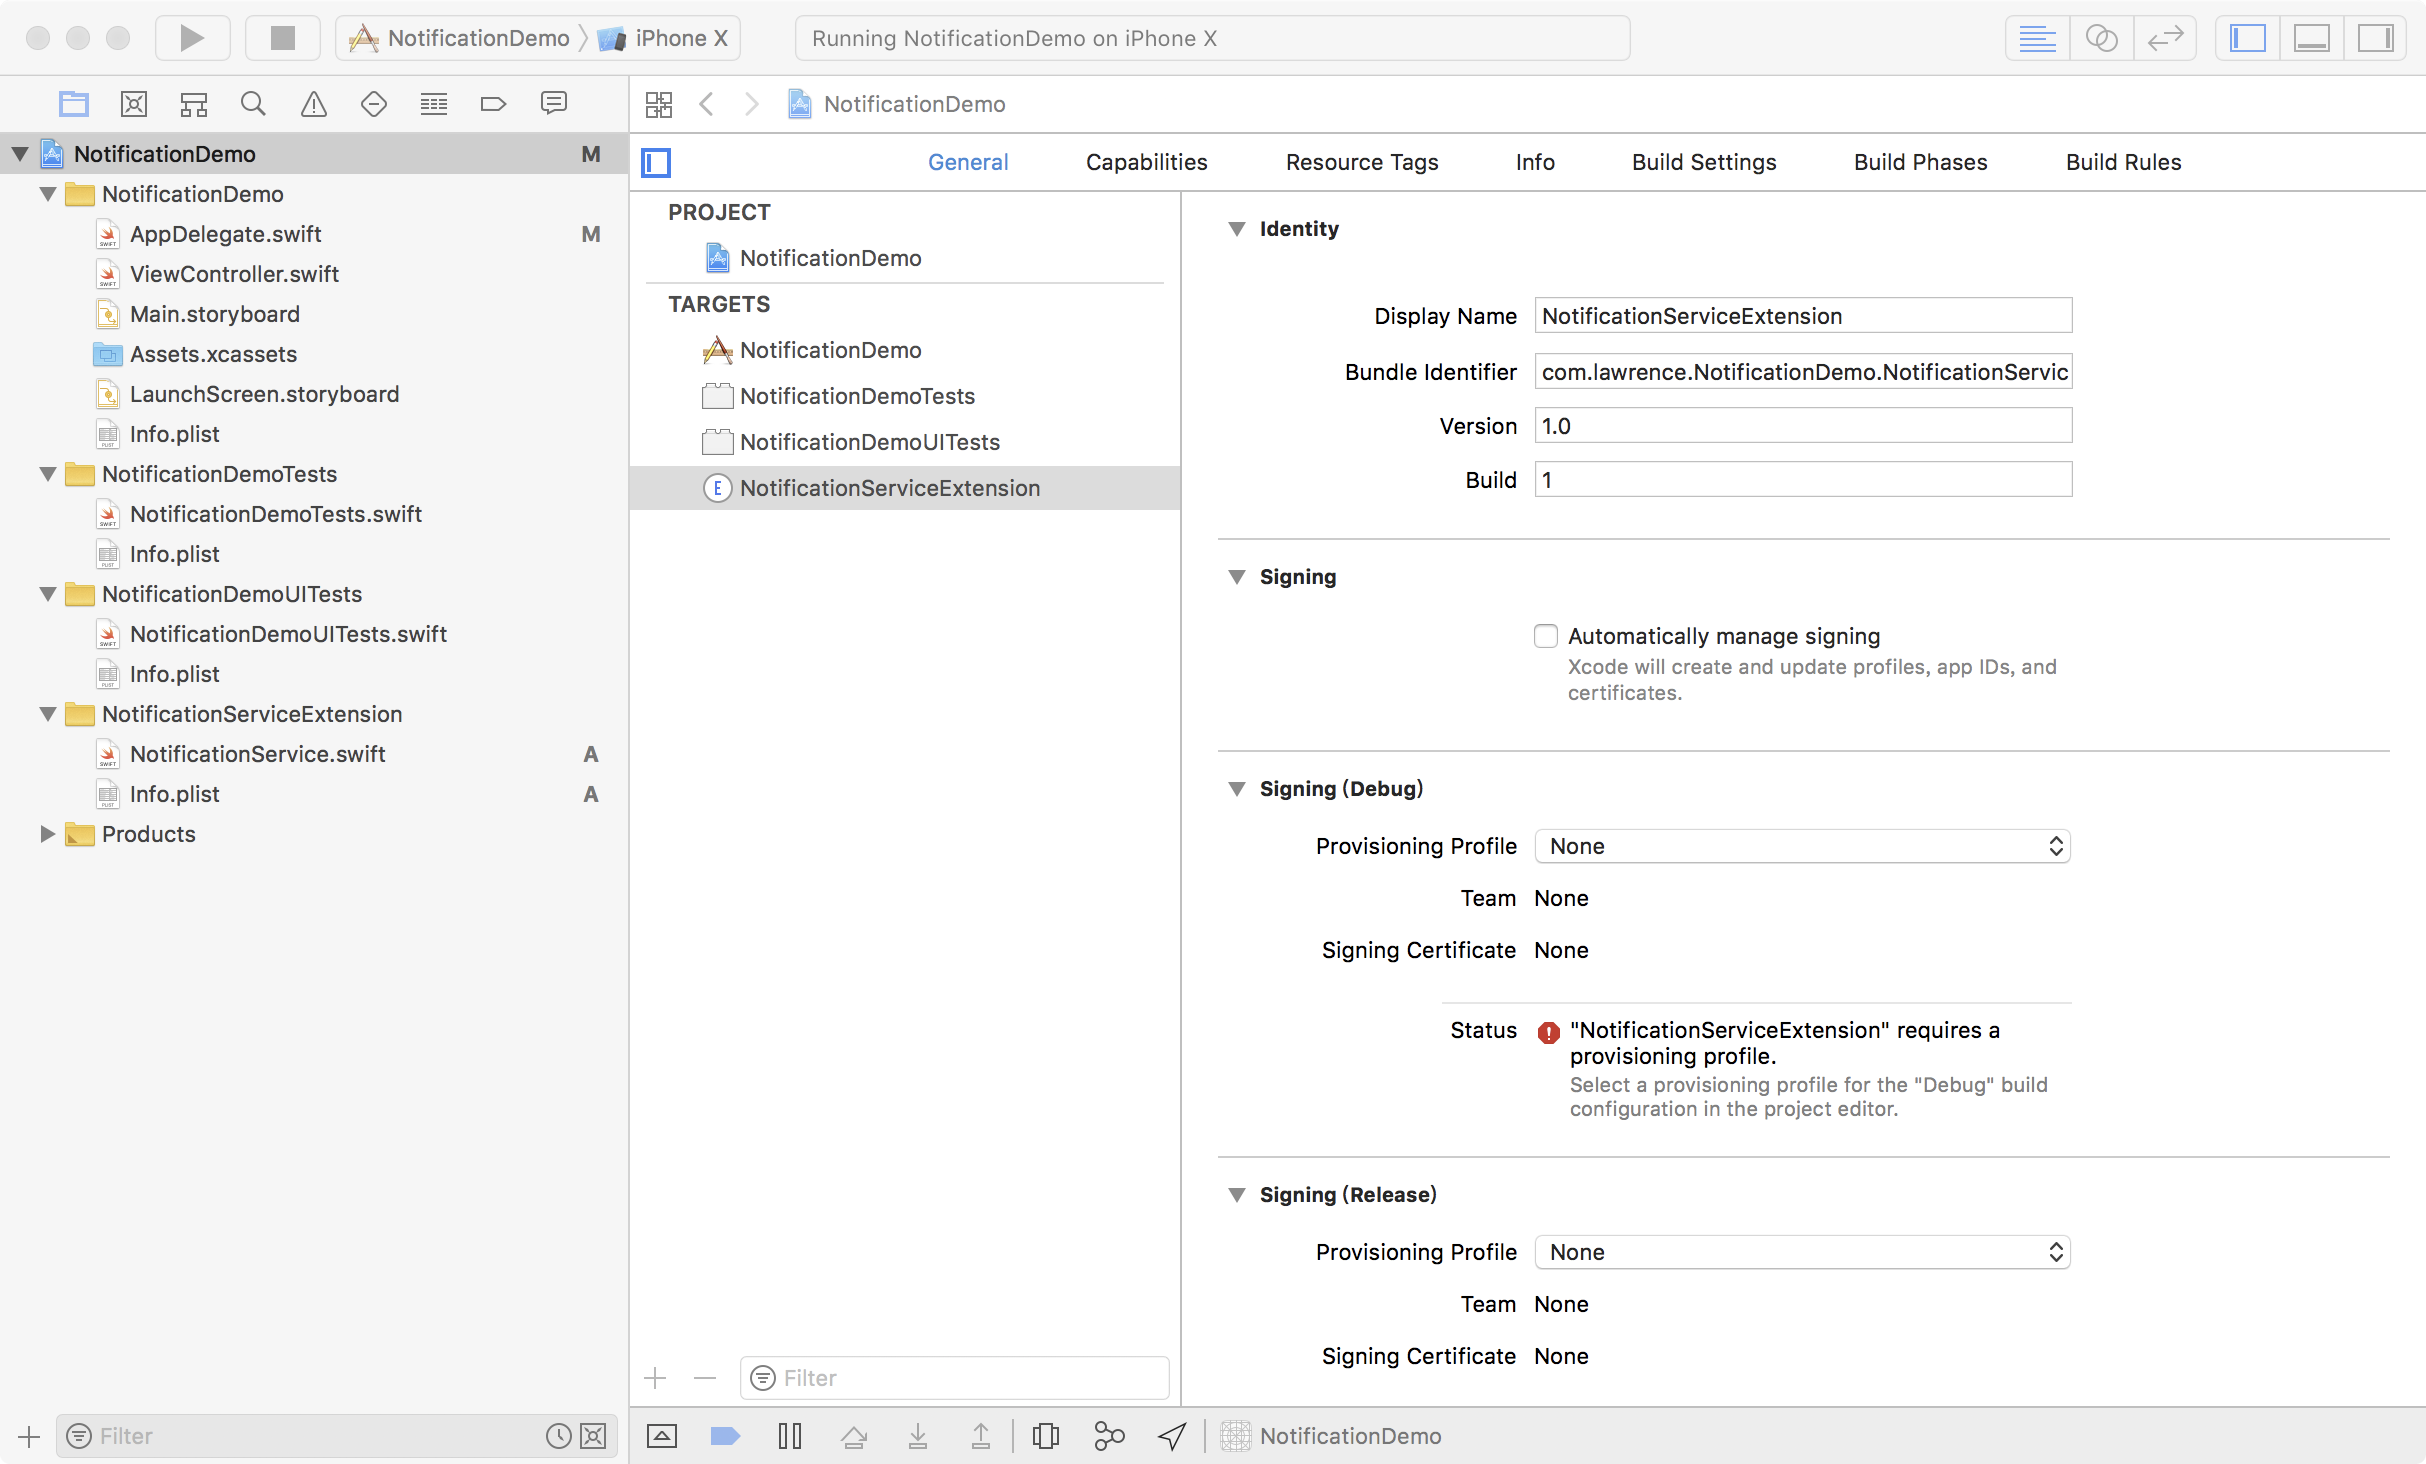This screenshot has width=2426, height=1464.
Task: Select the NotificationDemo app target
Action: click(830, 350)
